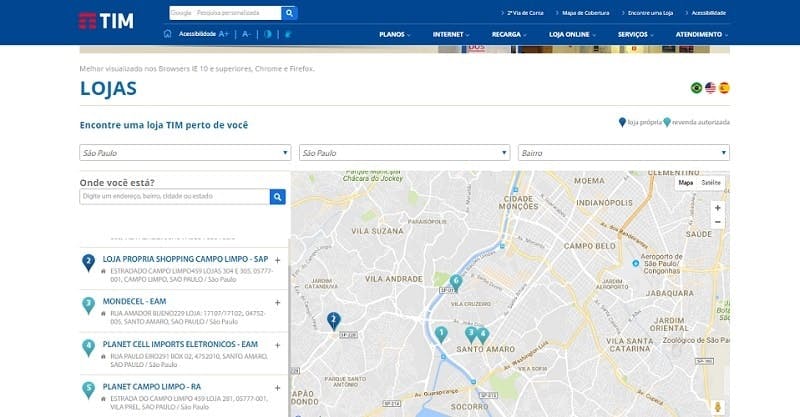
Task: Zoom out on the map
Action: (x=717, y=222)
